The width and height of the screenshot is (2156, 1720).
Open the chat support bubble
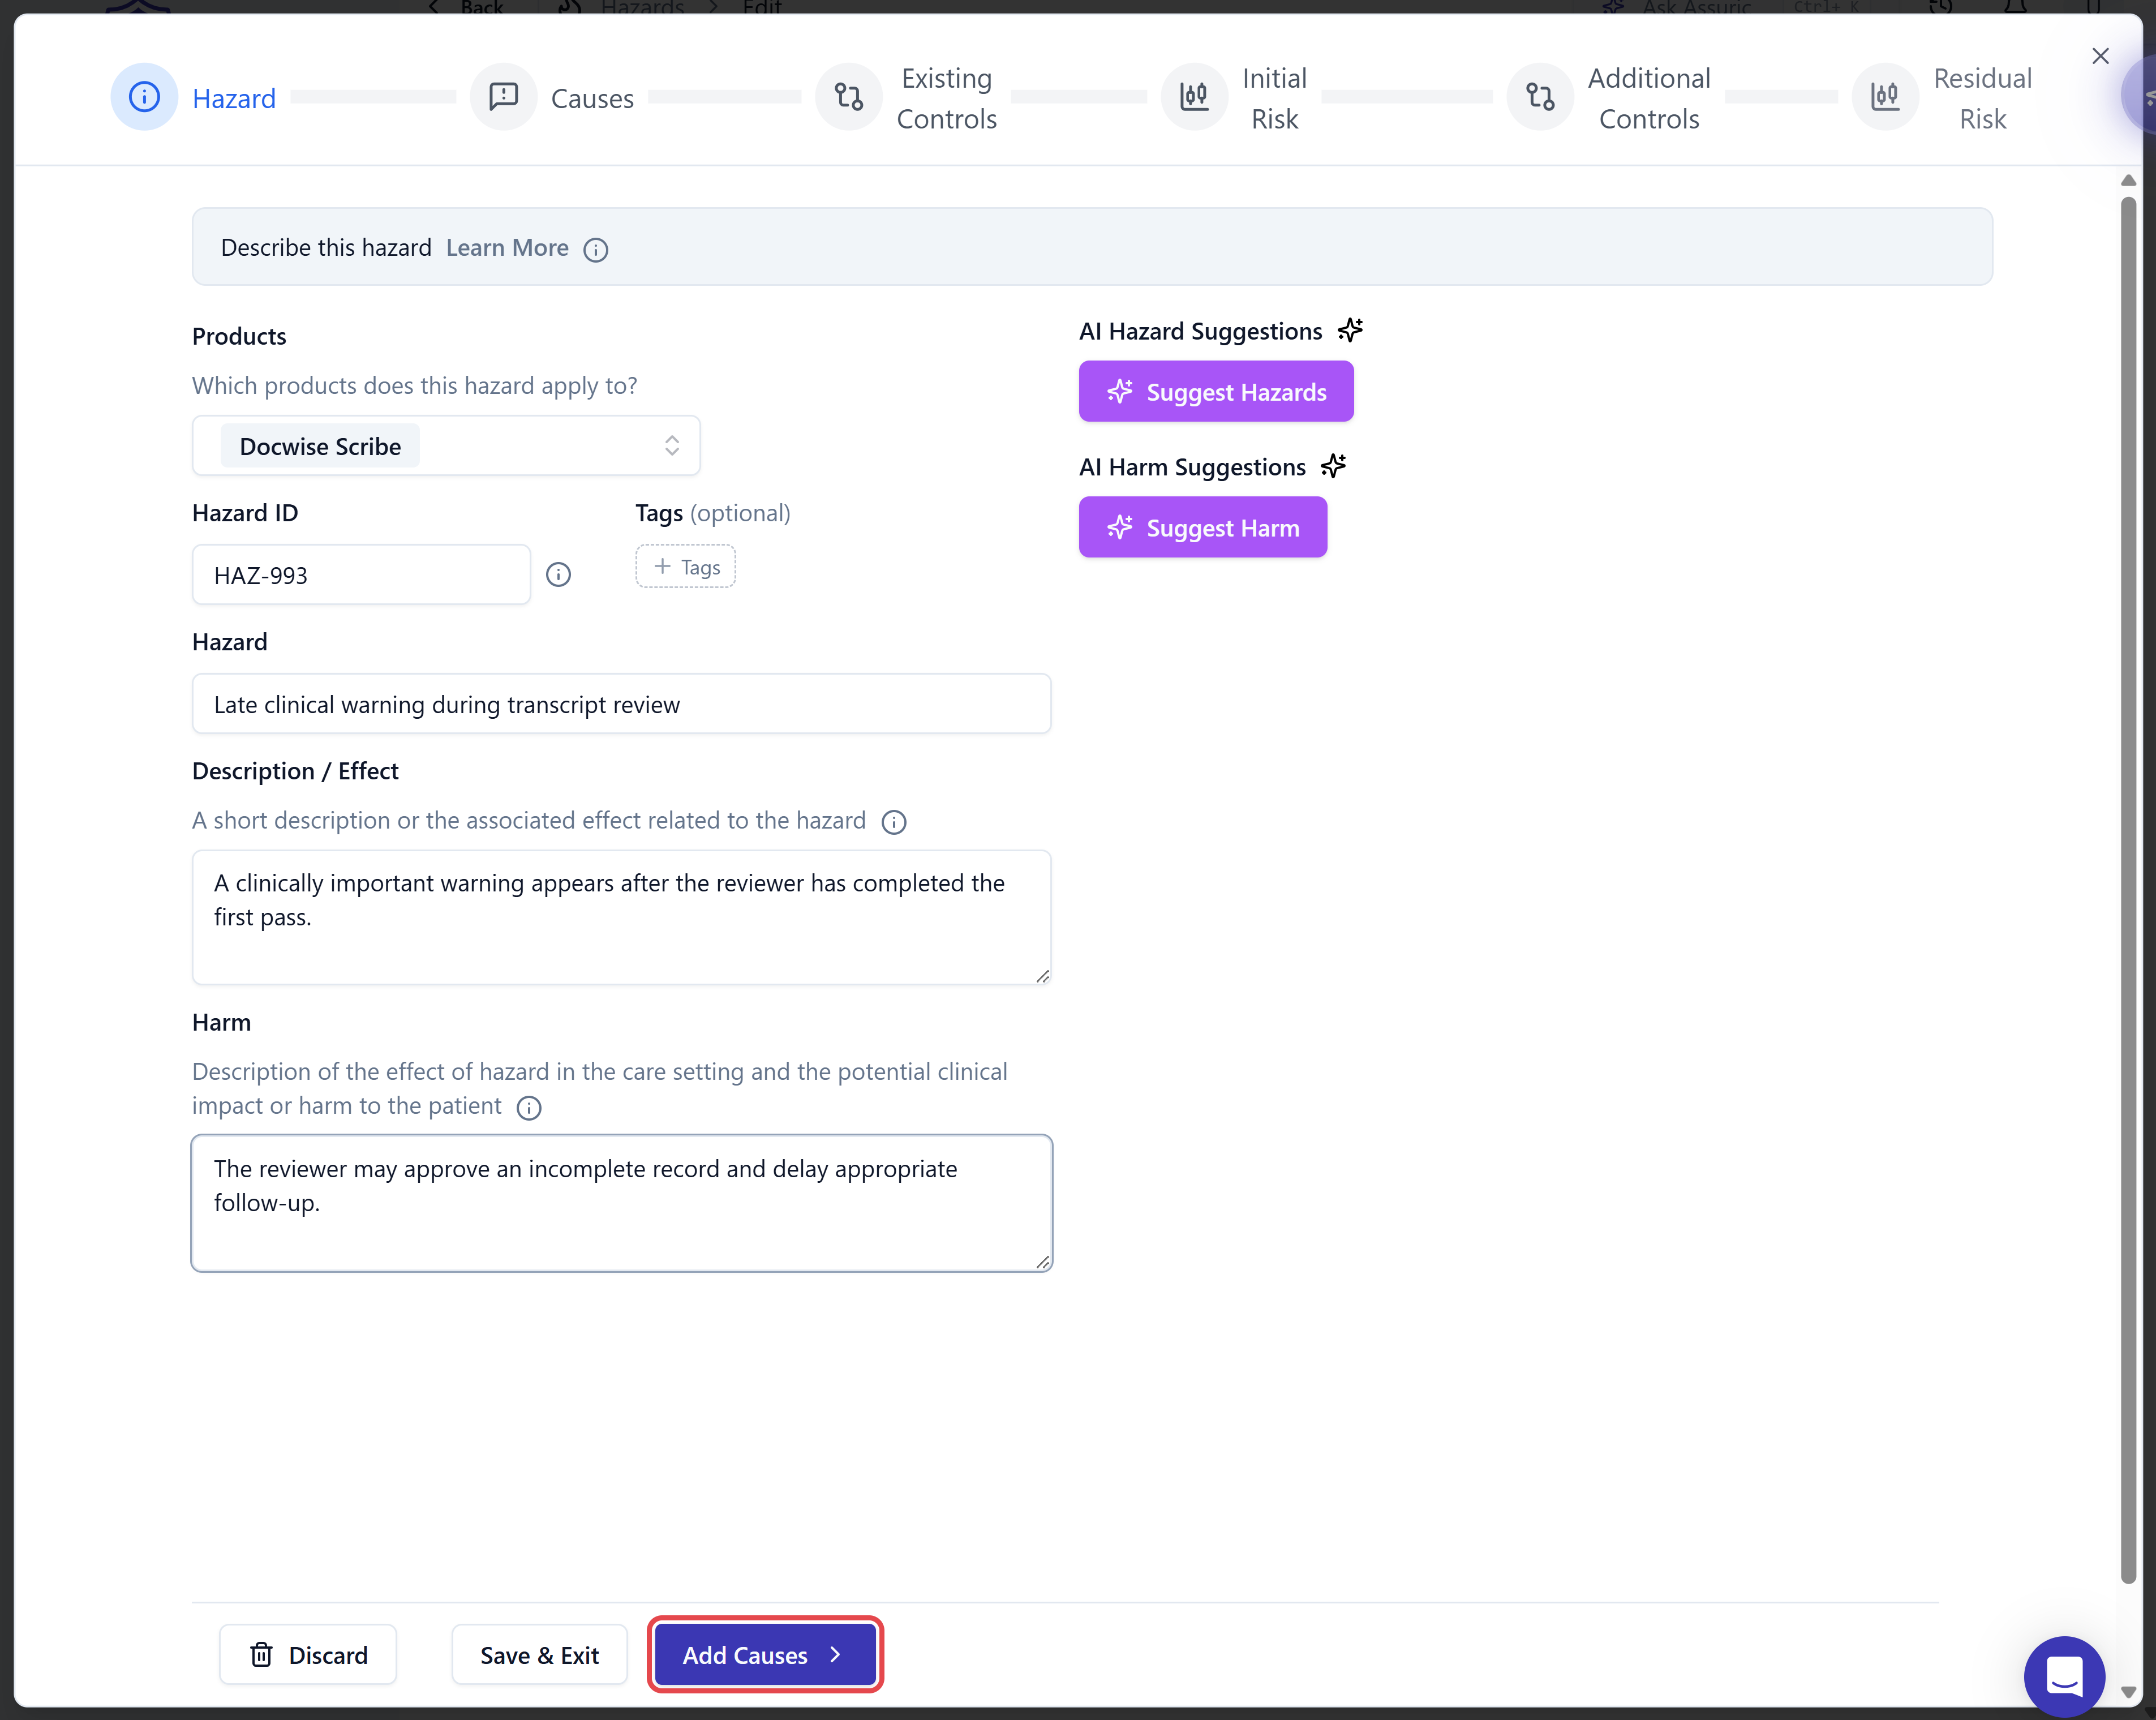click(x=2064, y=1676)
